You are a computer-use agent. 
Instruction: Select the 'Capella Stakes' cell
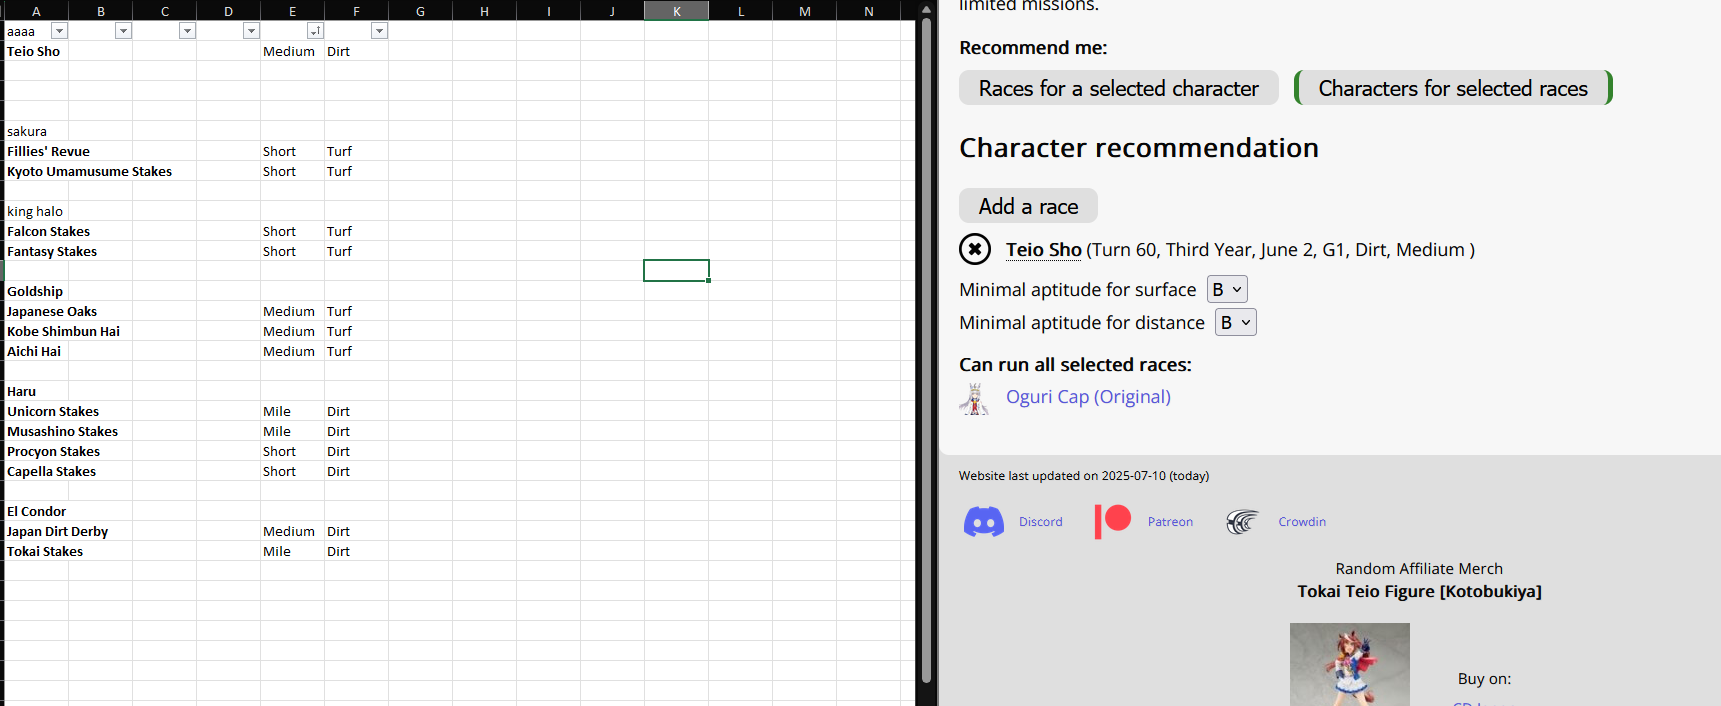coord(37,471)
